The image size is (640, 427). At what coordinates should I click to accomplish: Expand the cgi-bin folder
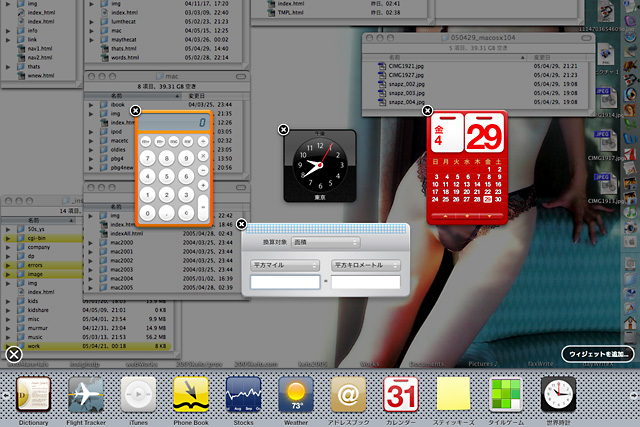tap(8, 238)
